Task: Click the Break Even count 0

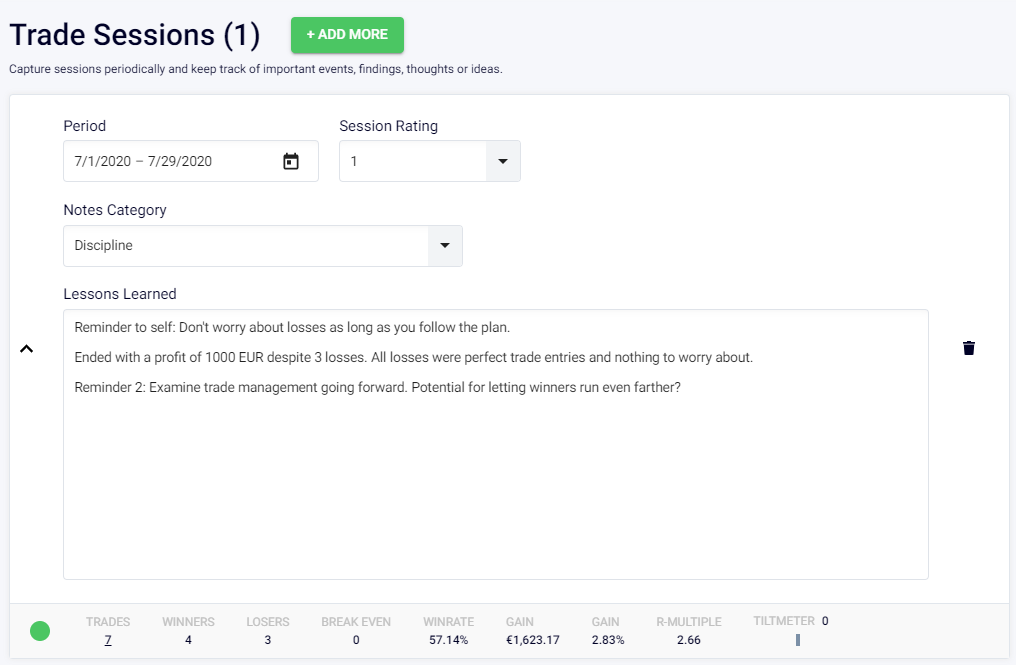Action: tap(356, 640)
